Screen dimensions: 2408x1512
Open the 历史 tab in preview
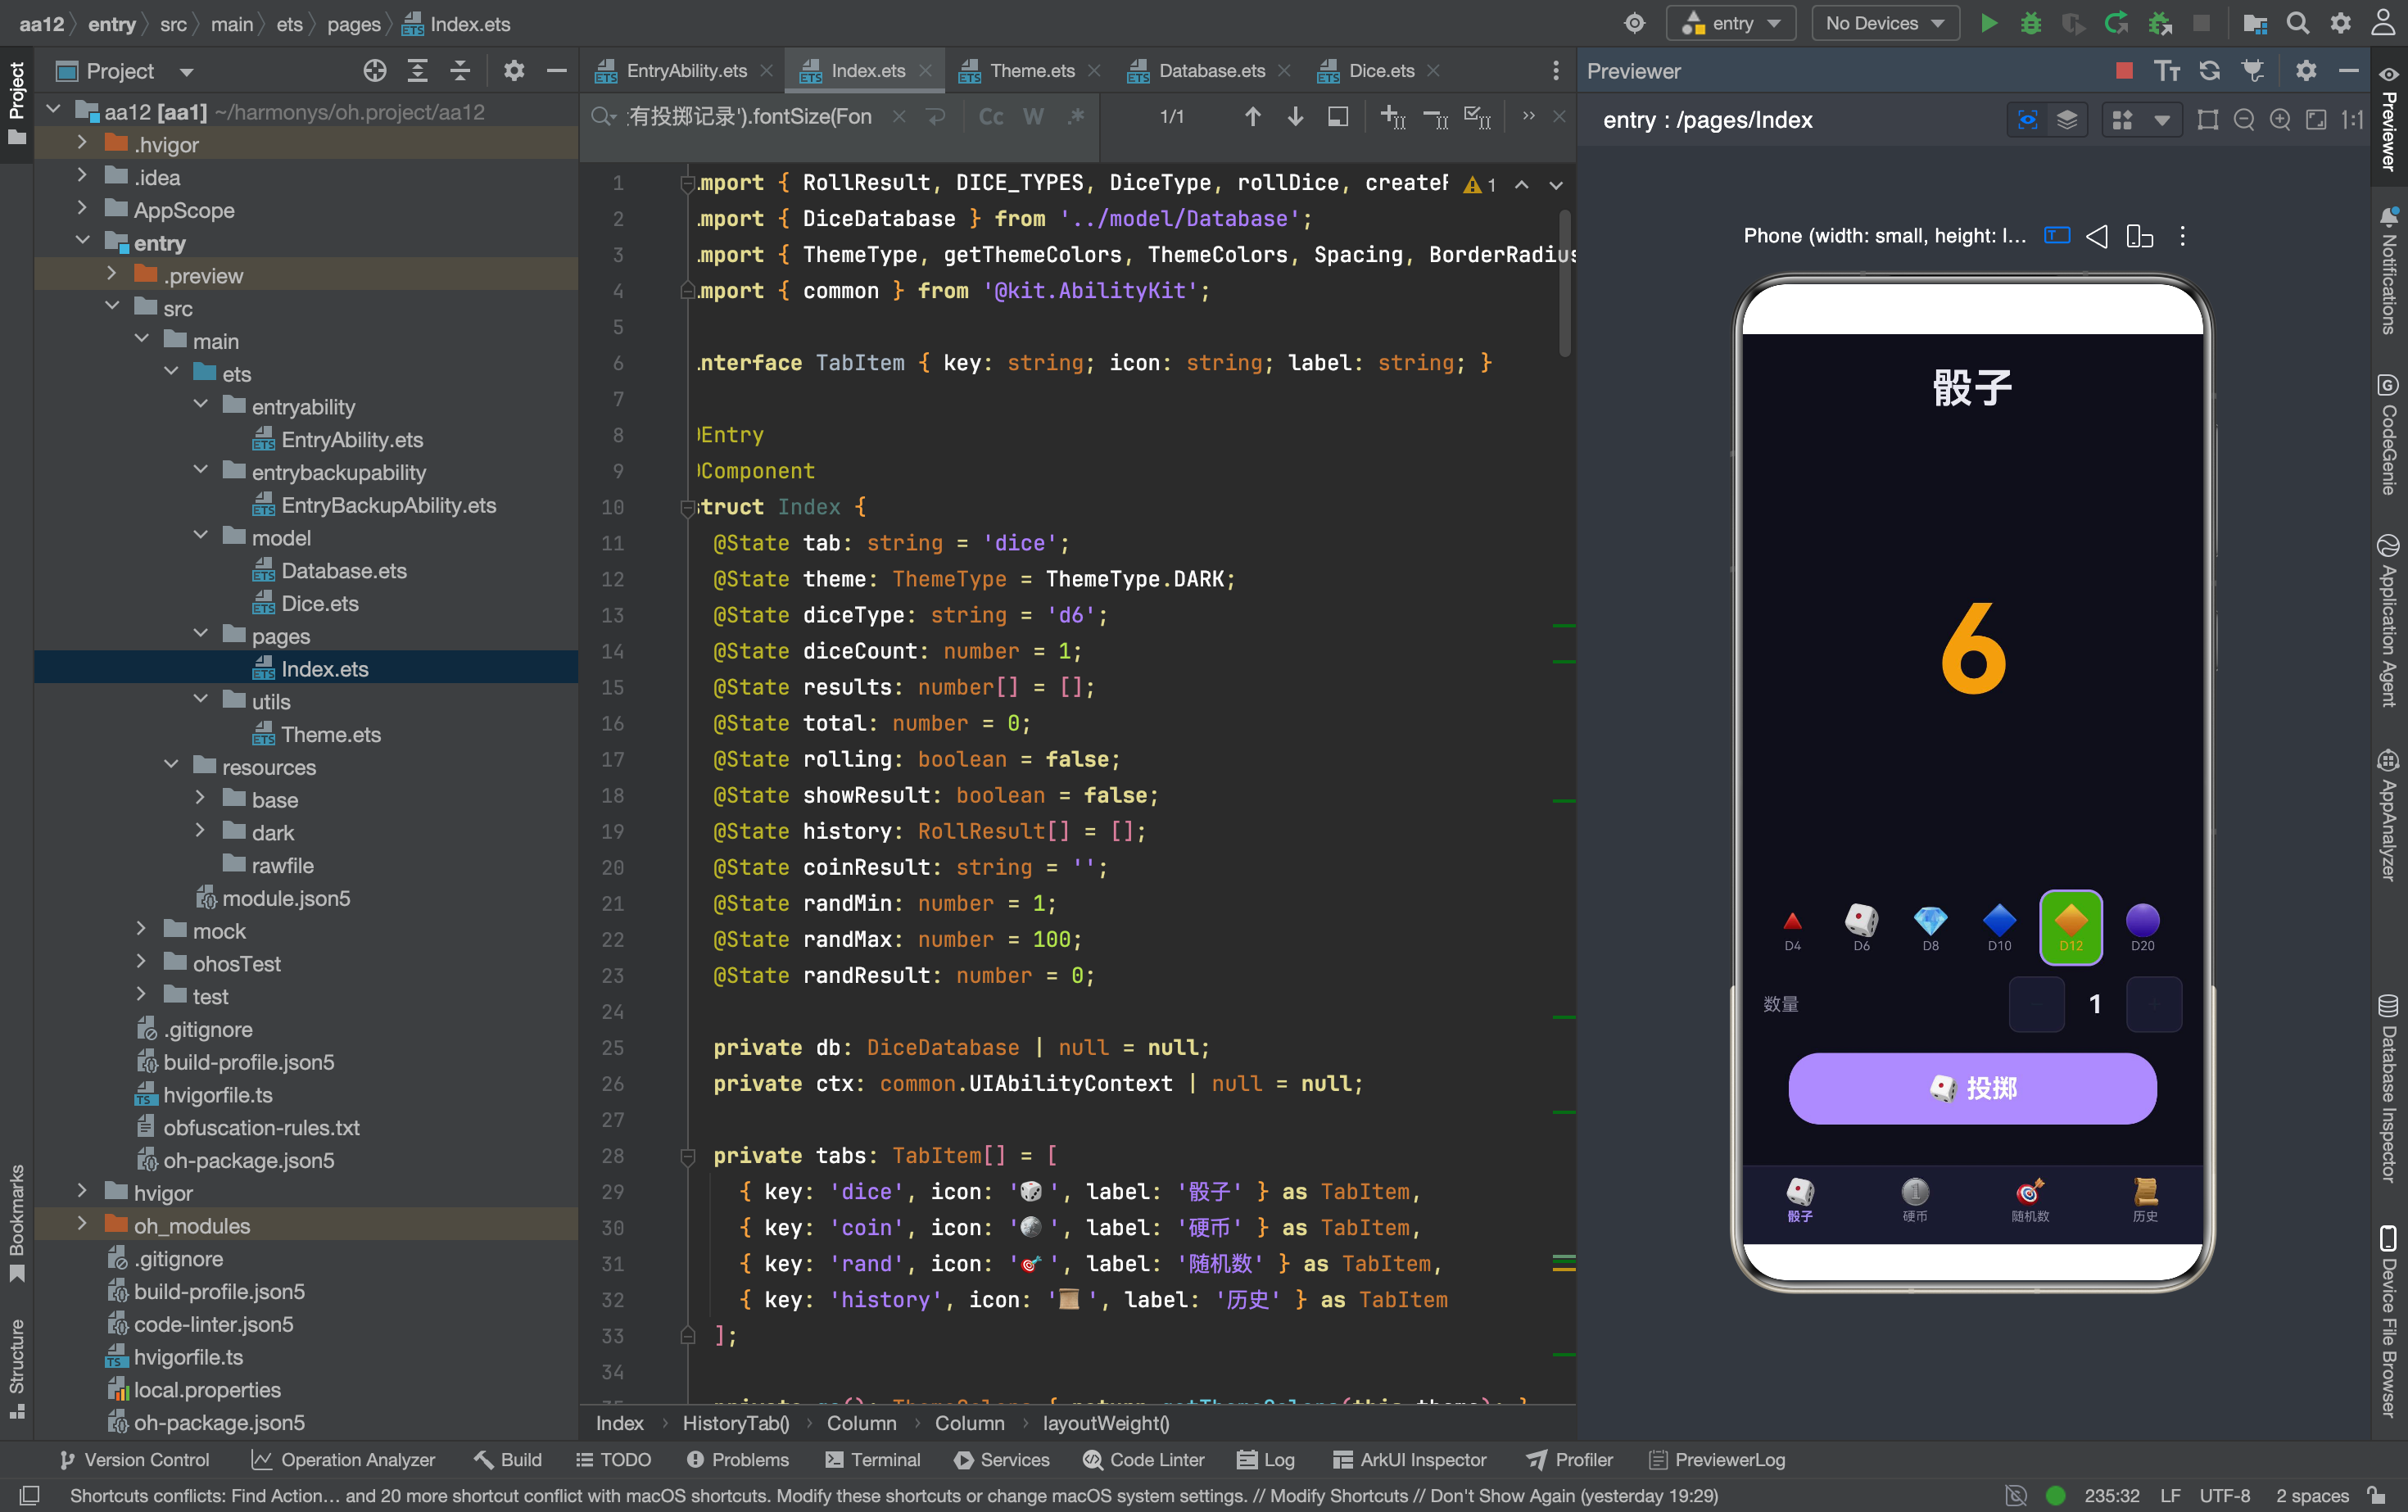coord(2145,1200)
